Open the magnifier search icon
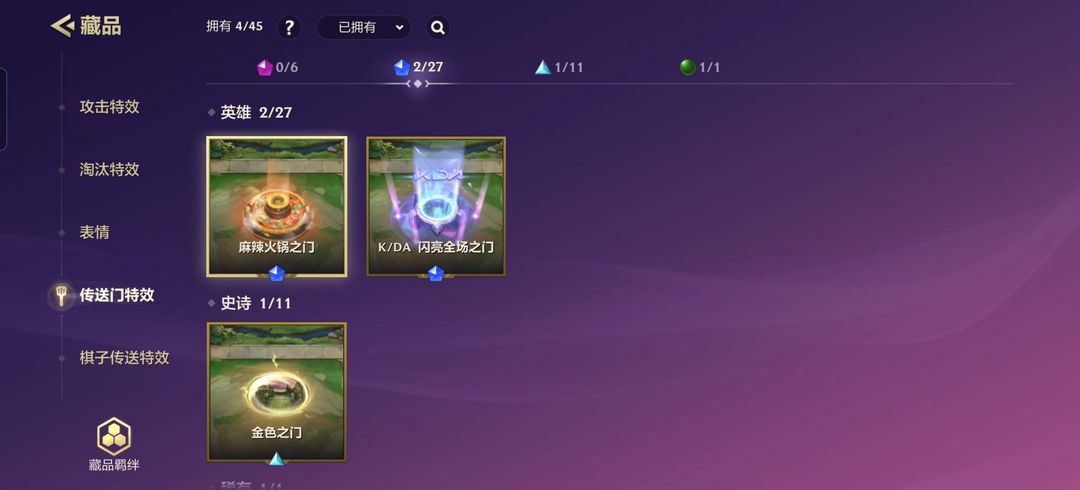Image resolution: width=1080 pixels, height=490 pixels. pos(437,28)
